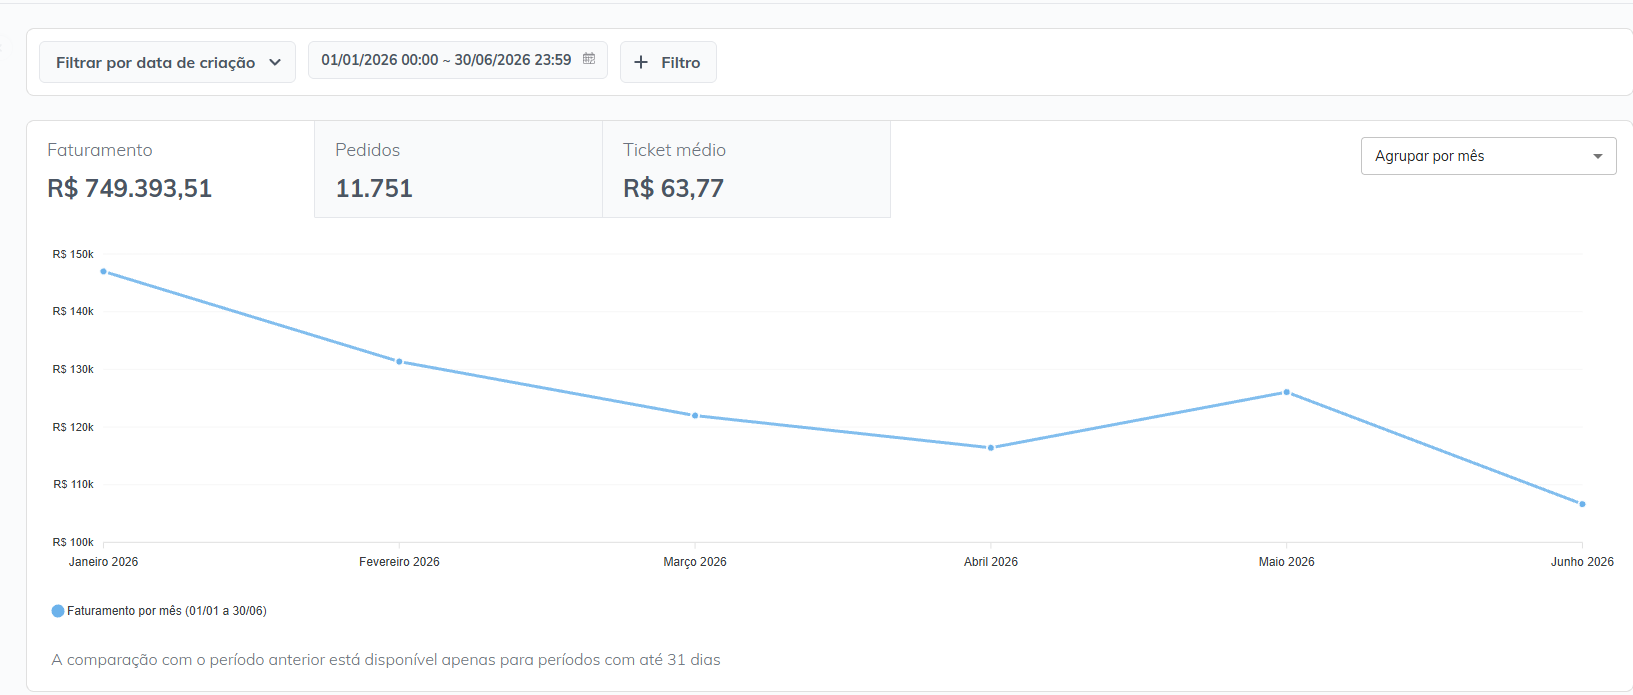Click the R$ 110k axis label
The image size is (1633, 695).
pos(73,484)
